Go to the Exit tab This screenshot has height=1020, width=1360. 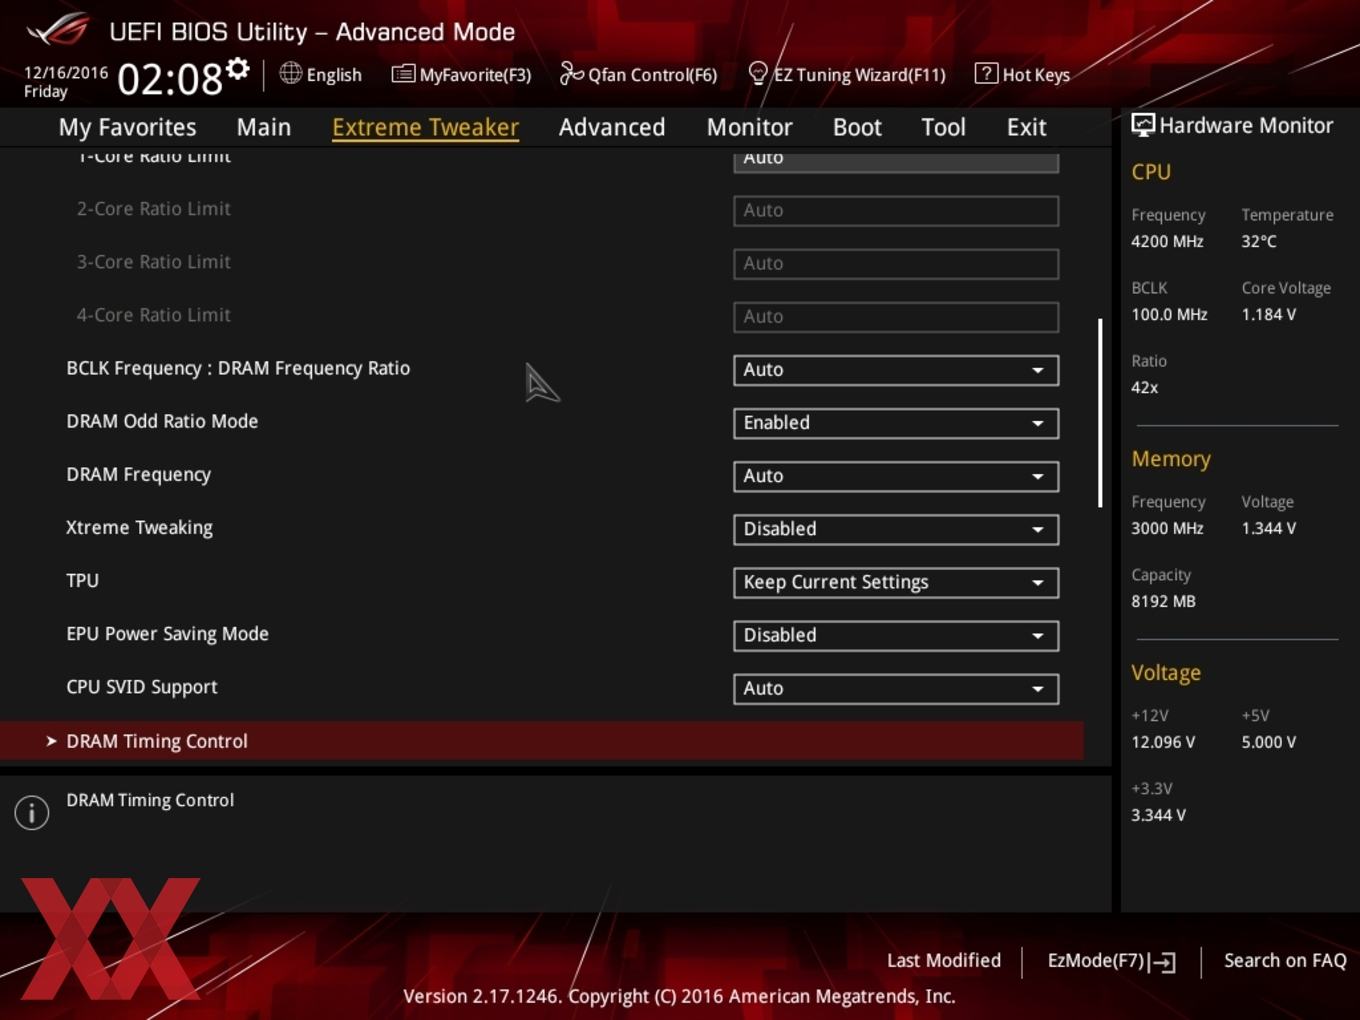pos(1026,127)
